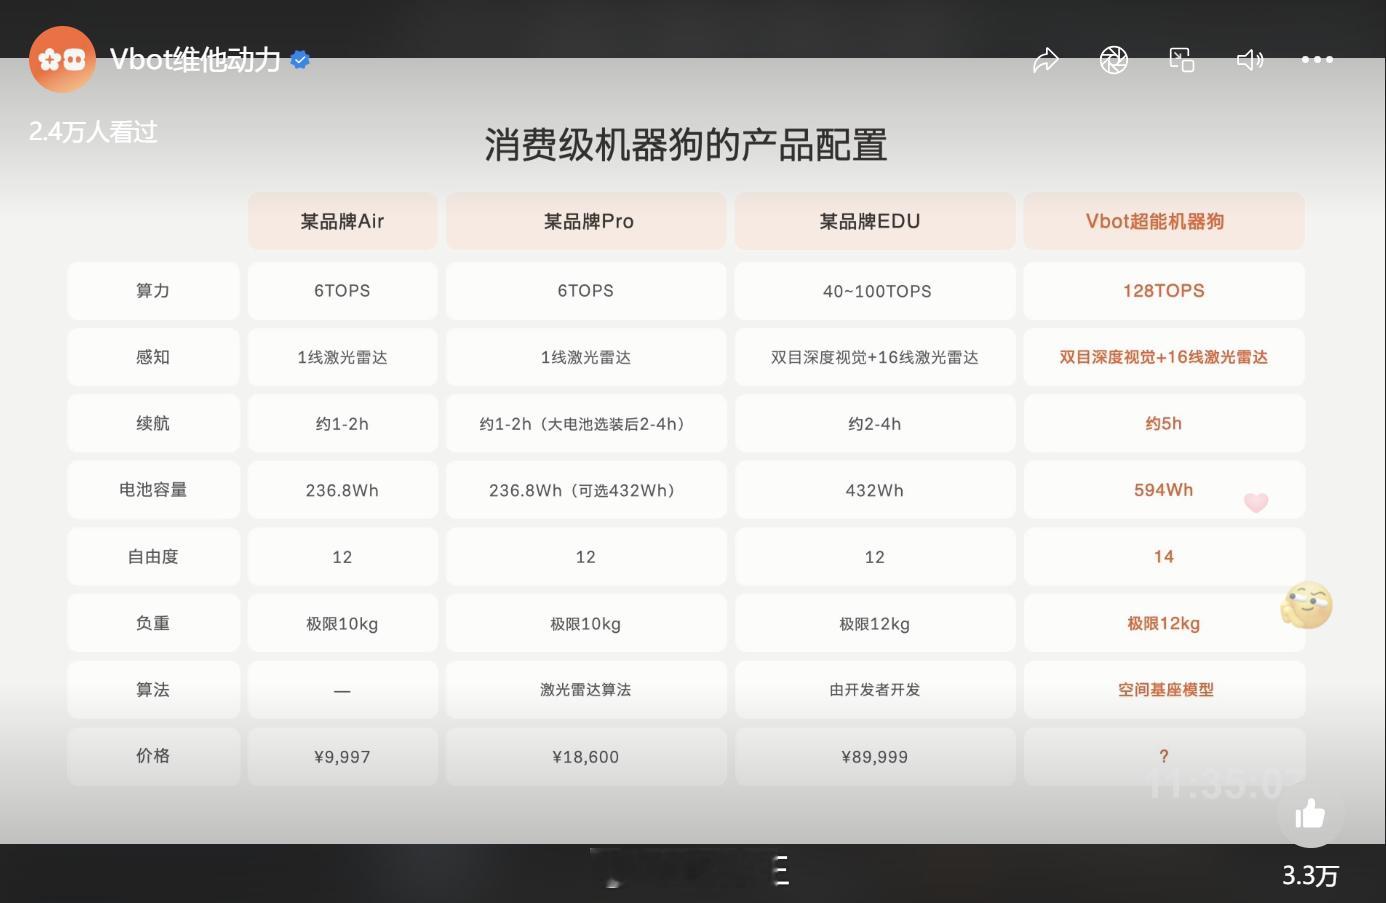Click the 40~100TOPS cell
The image size is (1386, 903).
[x=875, y=291]
